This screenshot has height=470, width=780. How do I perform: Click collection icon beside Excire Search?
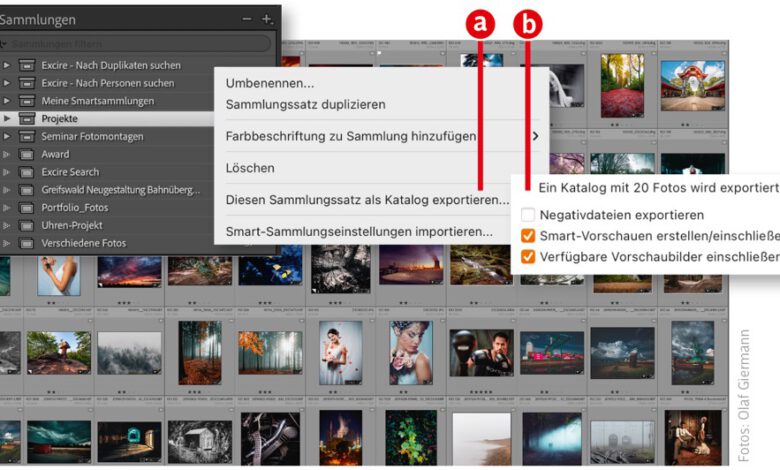tap(27, 173)
